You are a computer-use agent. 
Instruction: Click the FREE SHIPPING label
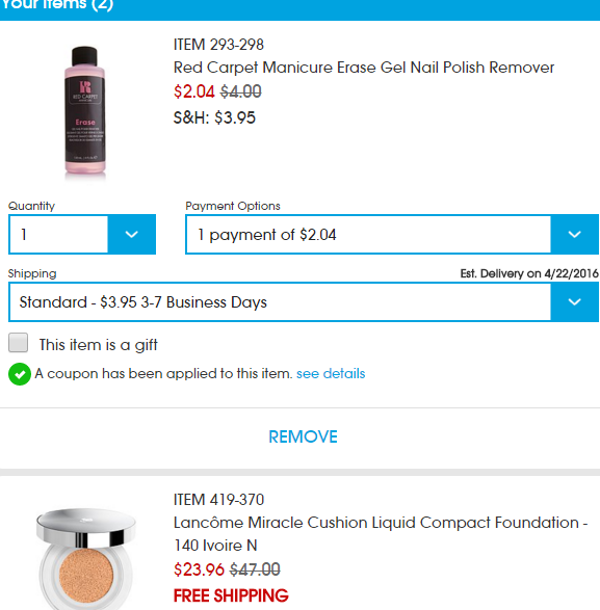[x=231, y=596]
